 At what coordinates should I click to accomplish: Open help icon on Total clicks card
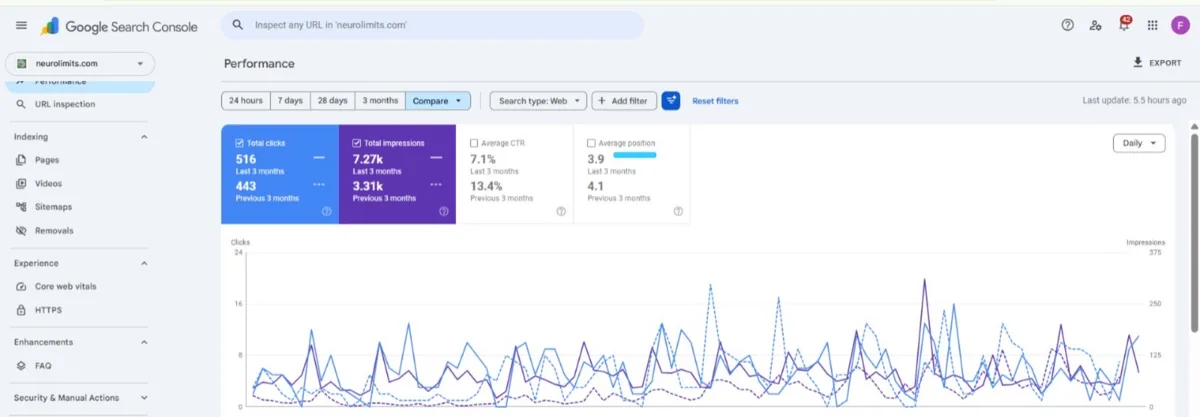coord(326,211)
